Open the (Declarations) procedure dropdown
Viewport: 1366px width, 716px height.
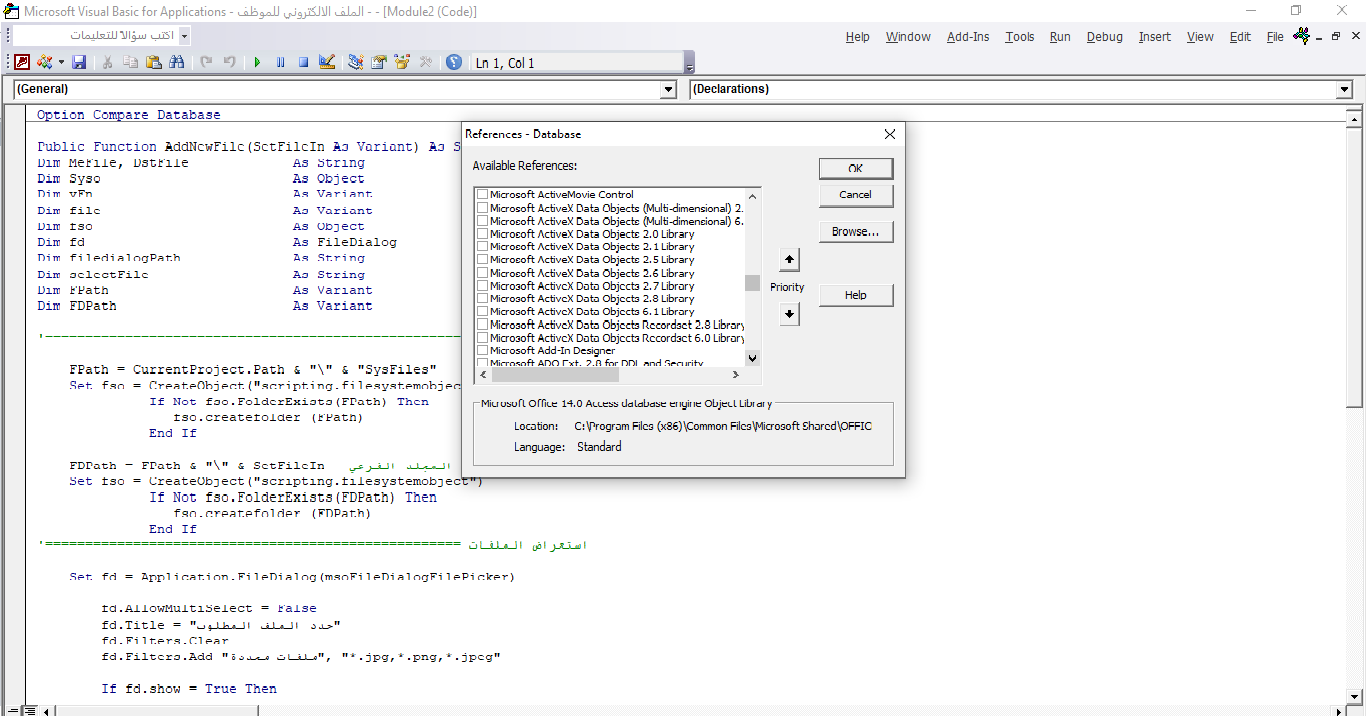point(1344,89)
